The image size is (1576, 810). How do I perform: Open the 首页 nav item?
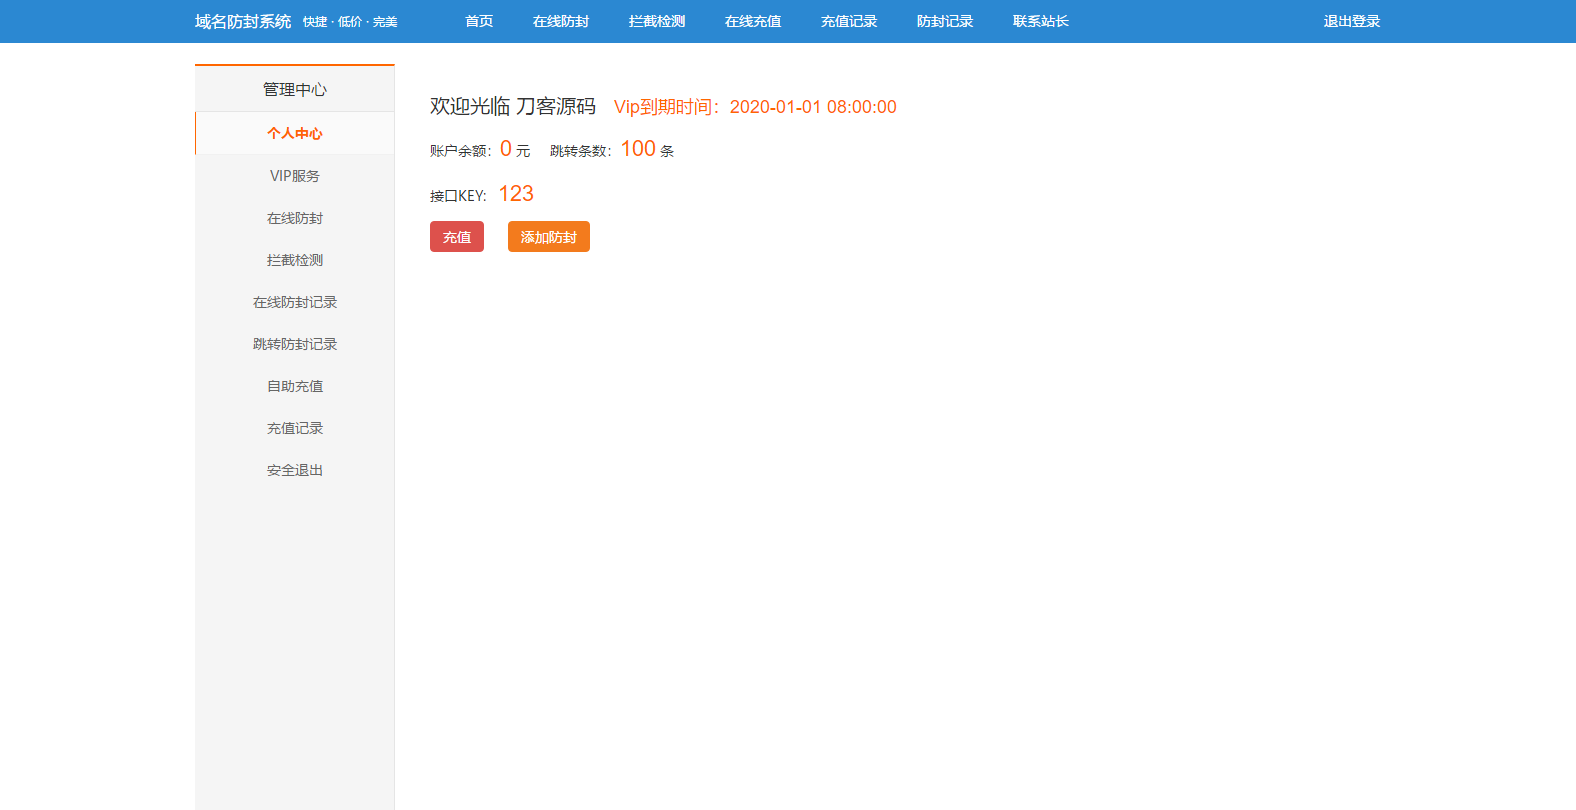coord(479,21)
